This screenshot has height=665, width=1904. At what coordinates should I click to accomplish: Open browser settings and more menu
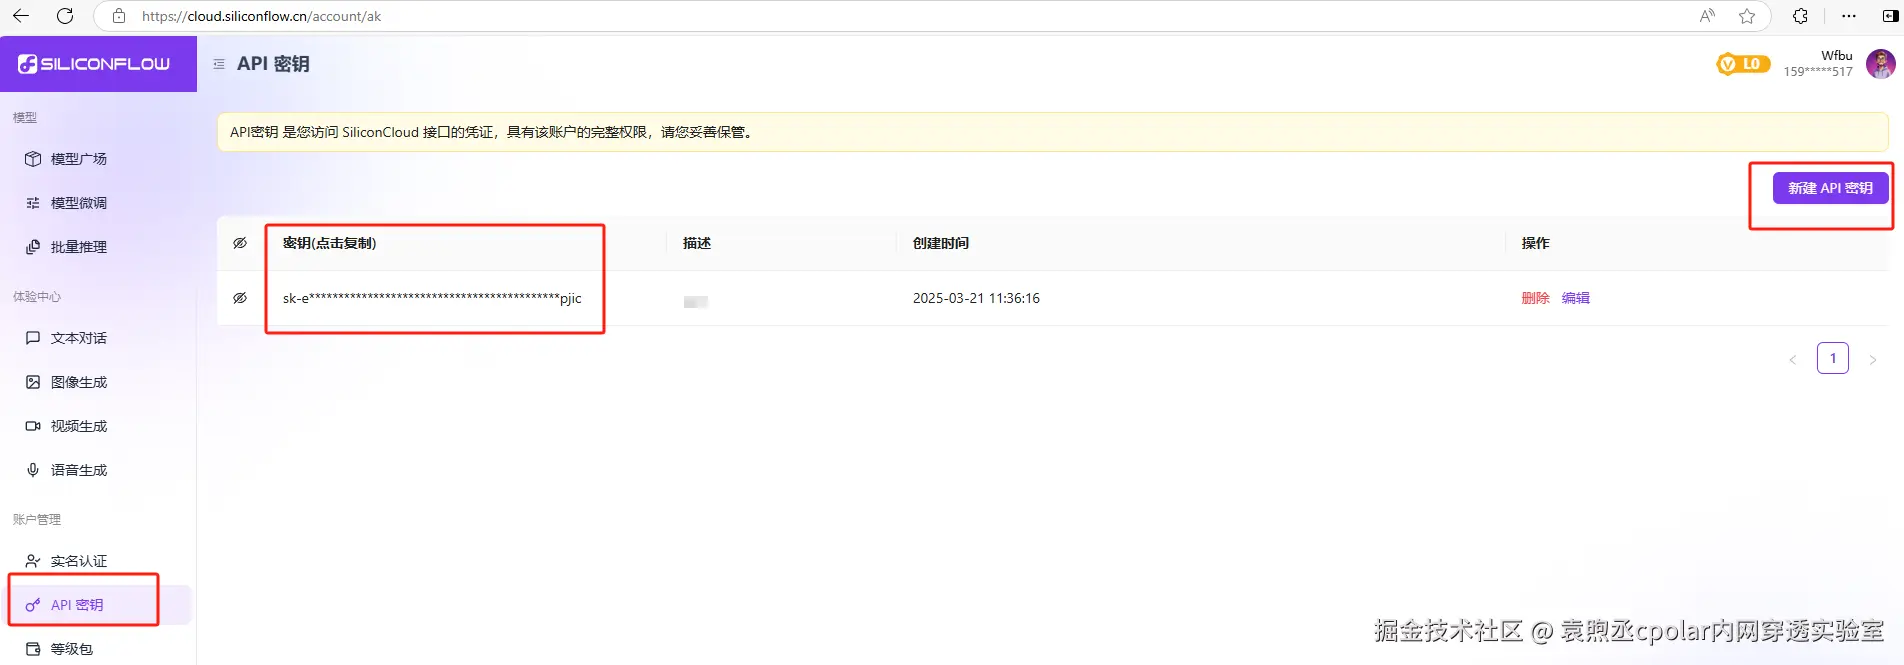click(1849, 16)
